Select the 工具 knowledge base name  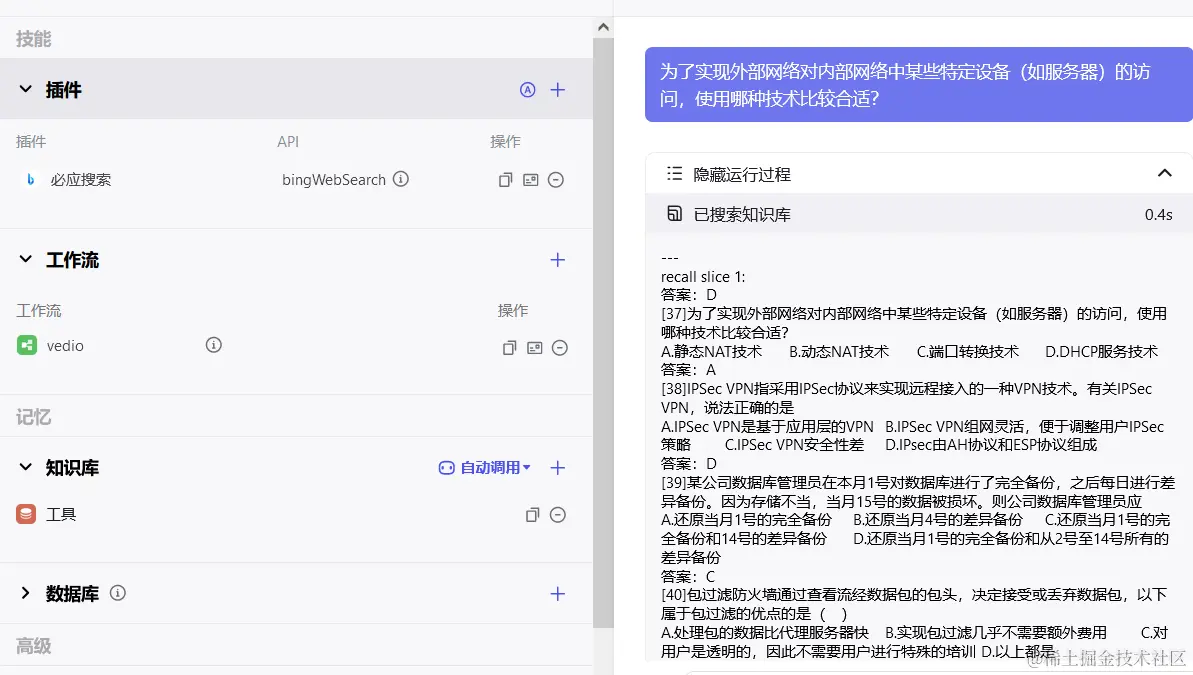point(61,514)
